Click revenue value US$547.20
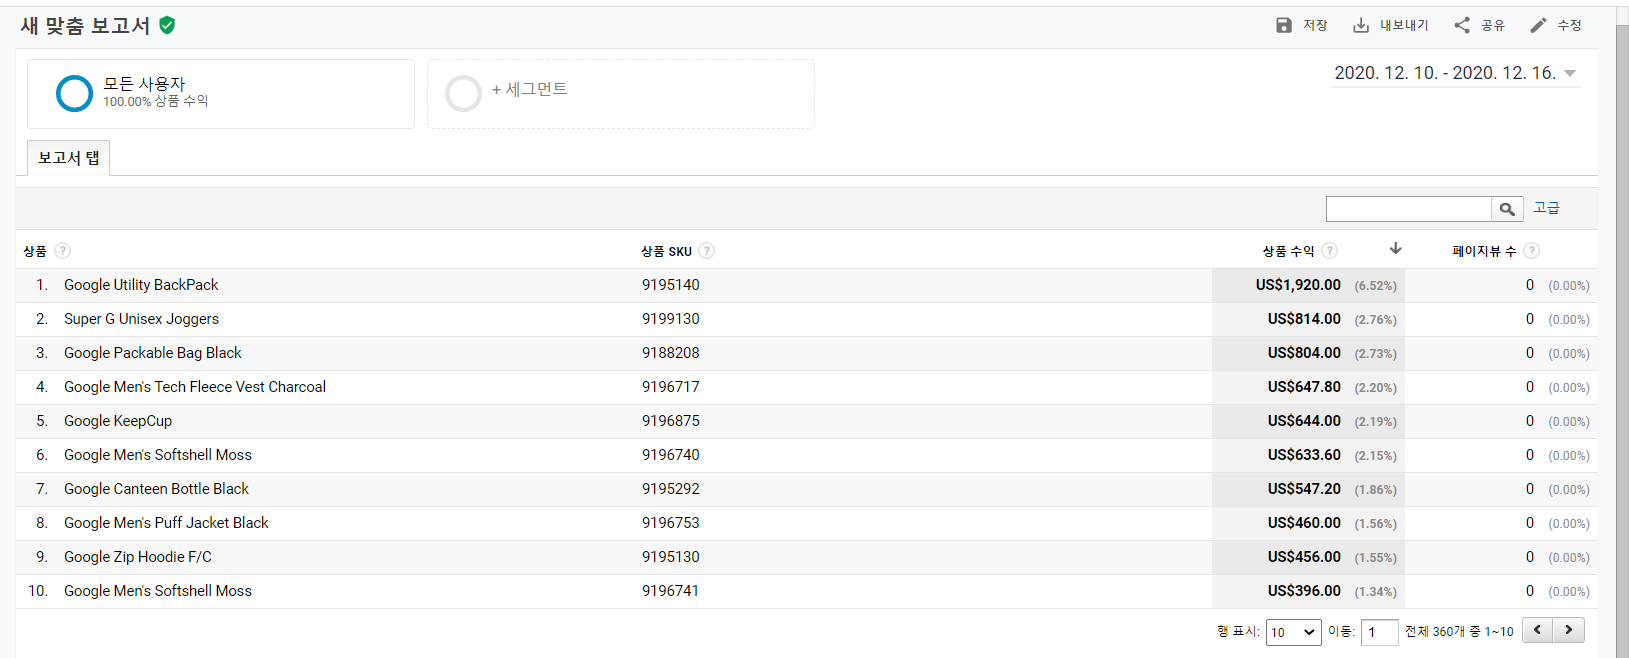This screenshot has width=1629, height=658. click(x=1304, y=489)
